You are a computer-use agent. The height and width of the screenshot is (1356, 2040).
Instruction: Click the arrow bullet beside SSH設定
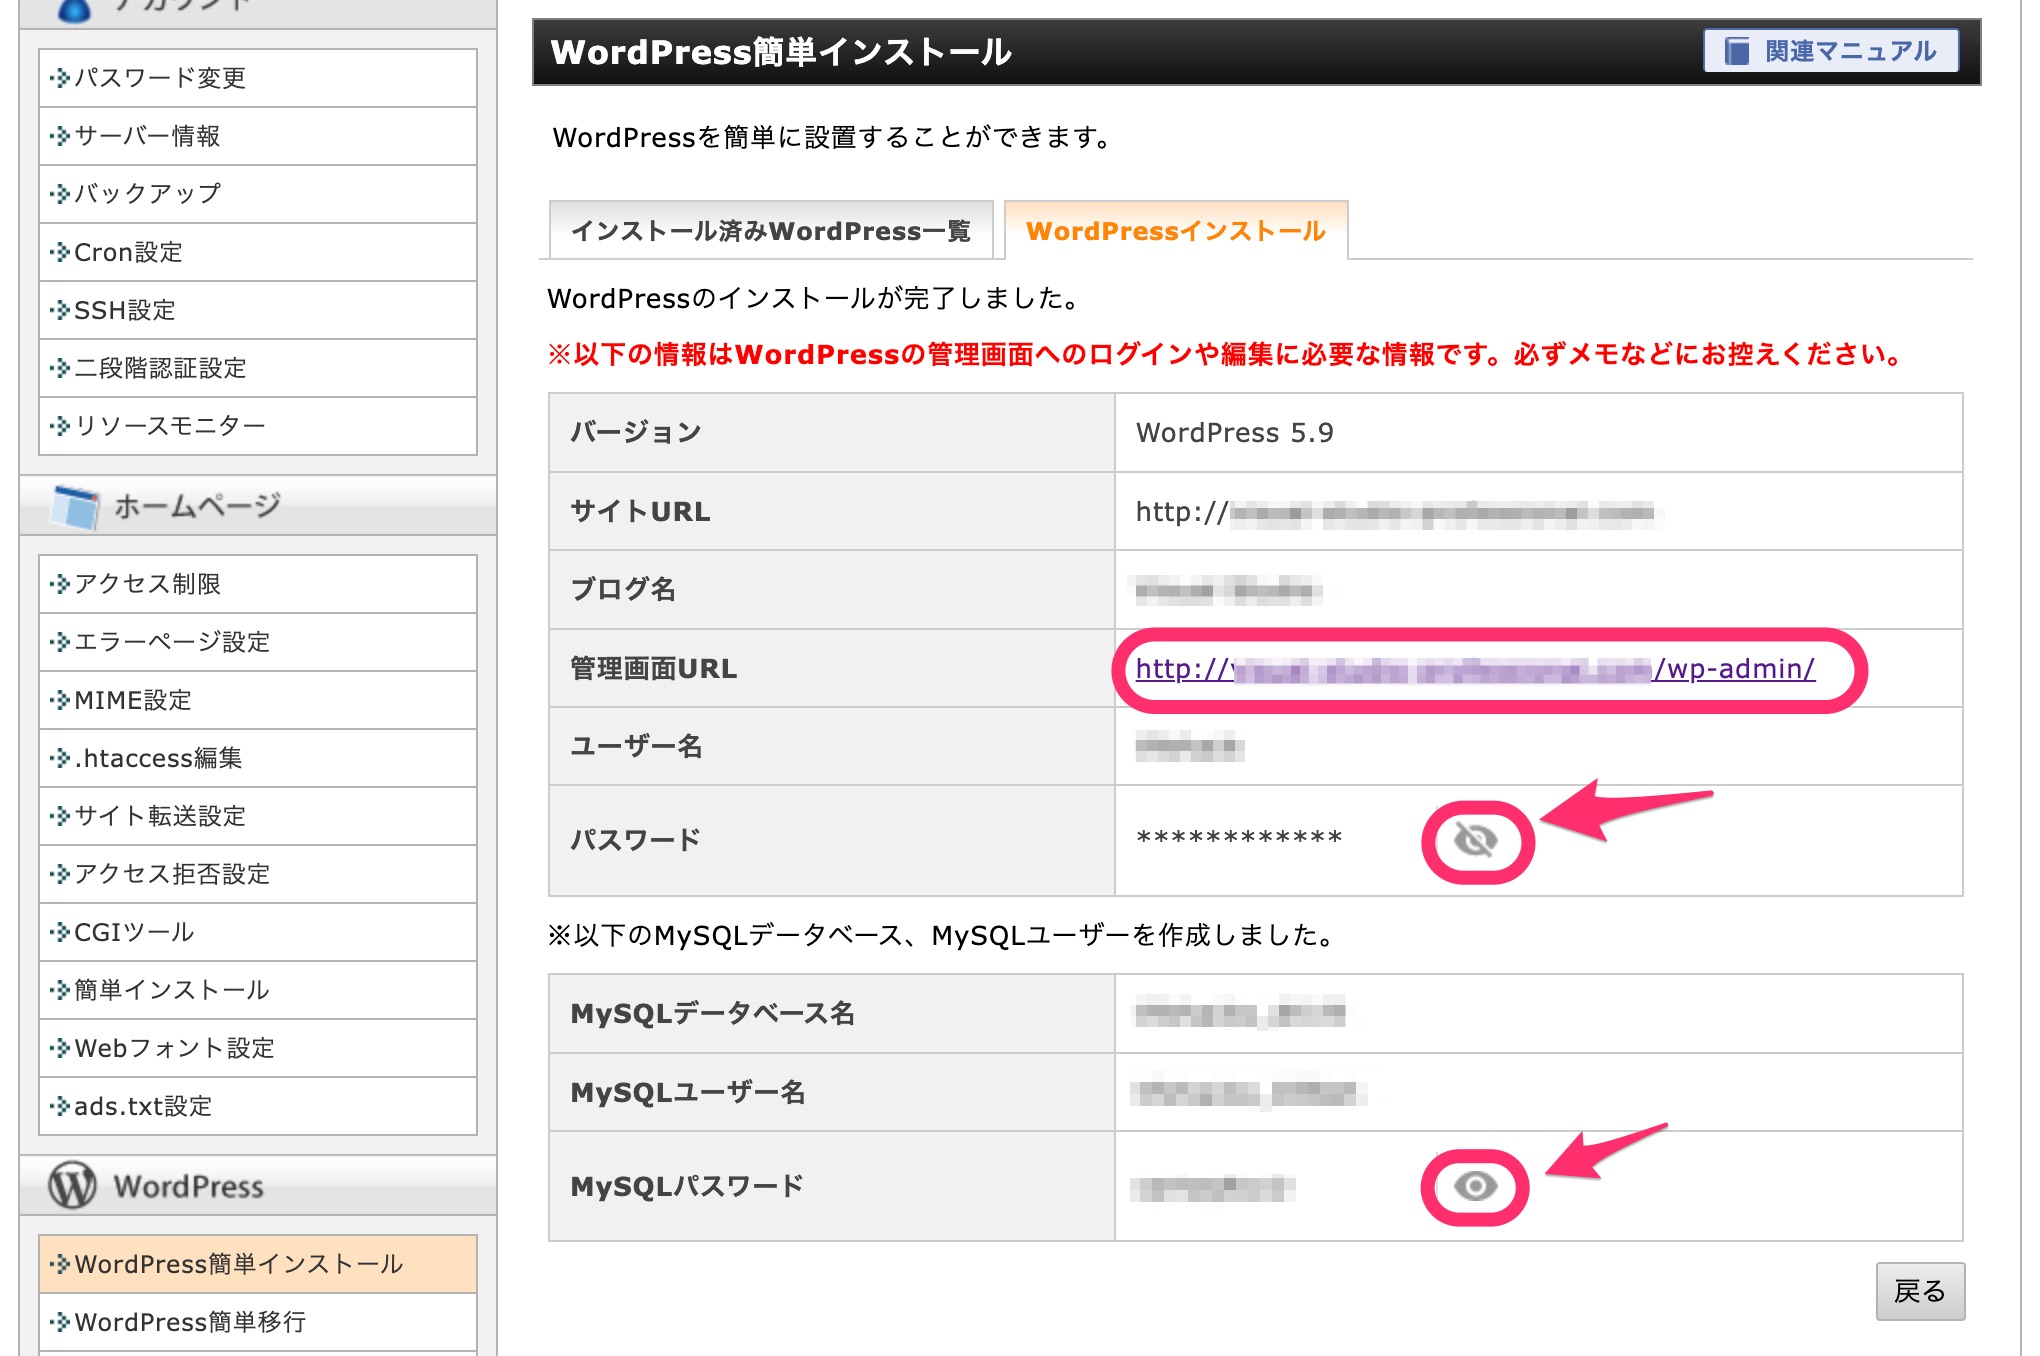(60, 310)
